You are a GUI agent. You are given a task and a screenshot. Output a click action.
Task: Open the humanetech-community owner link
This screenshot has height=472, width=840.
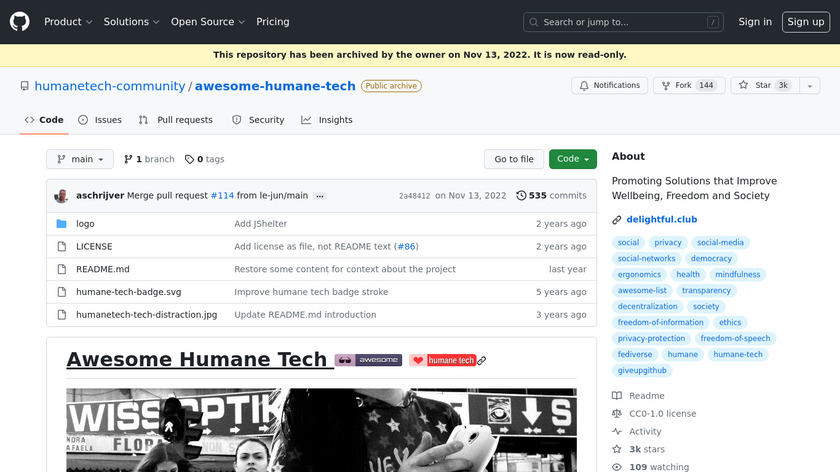click(110, 86)
